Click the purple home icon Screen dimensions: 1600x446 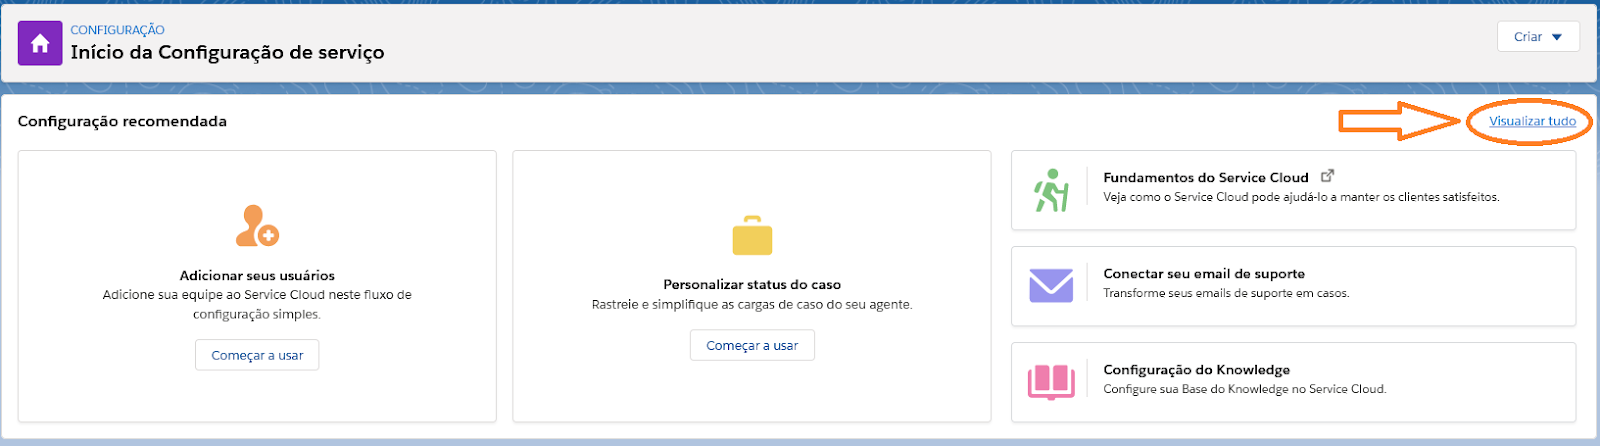pyautogui.click(x=40, y=43)
